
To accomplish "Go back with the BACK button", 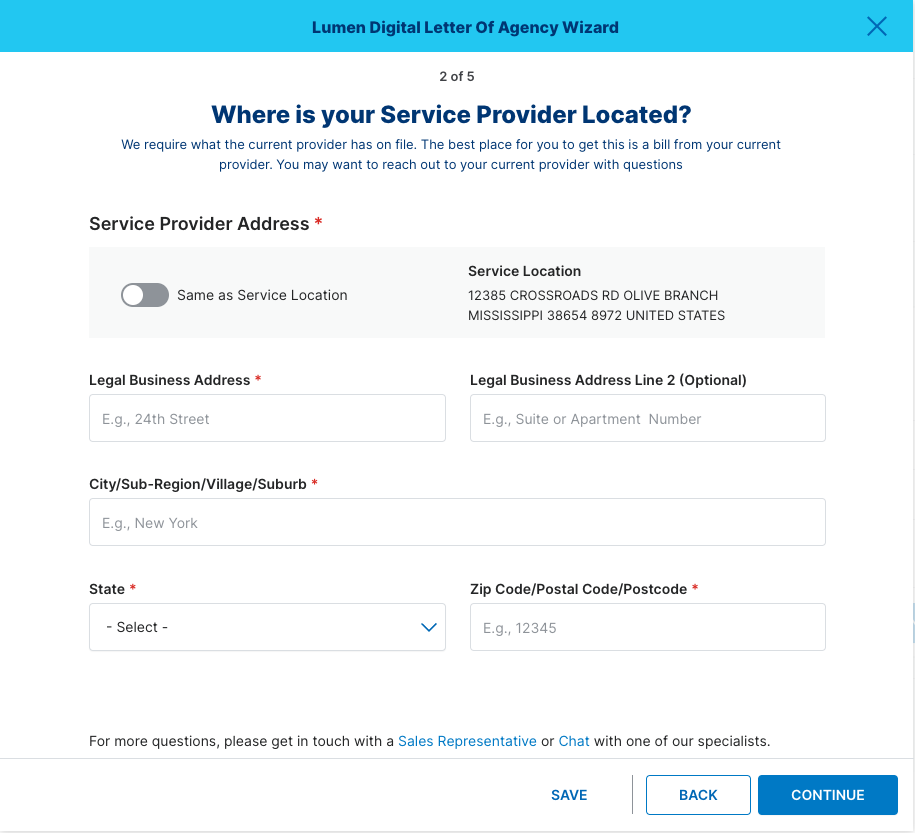I will tap(698, 795).
